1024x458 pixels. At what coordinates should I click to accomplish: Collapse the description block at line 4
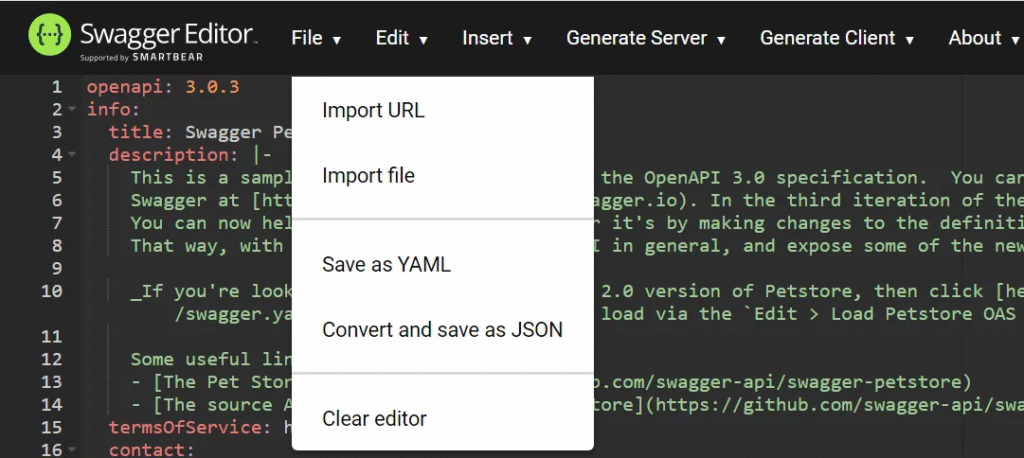click(x=72, y=155)
